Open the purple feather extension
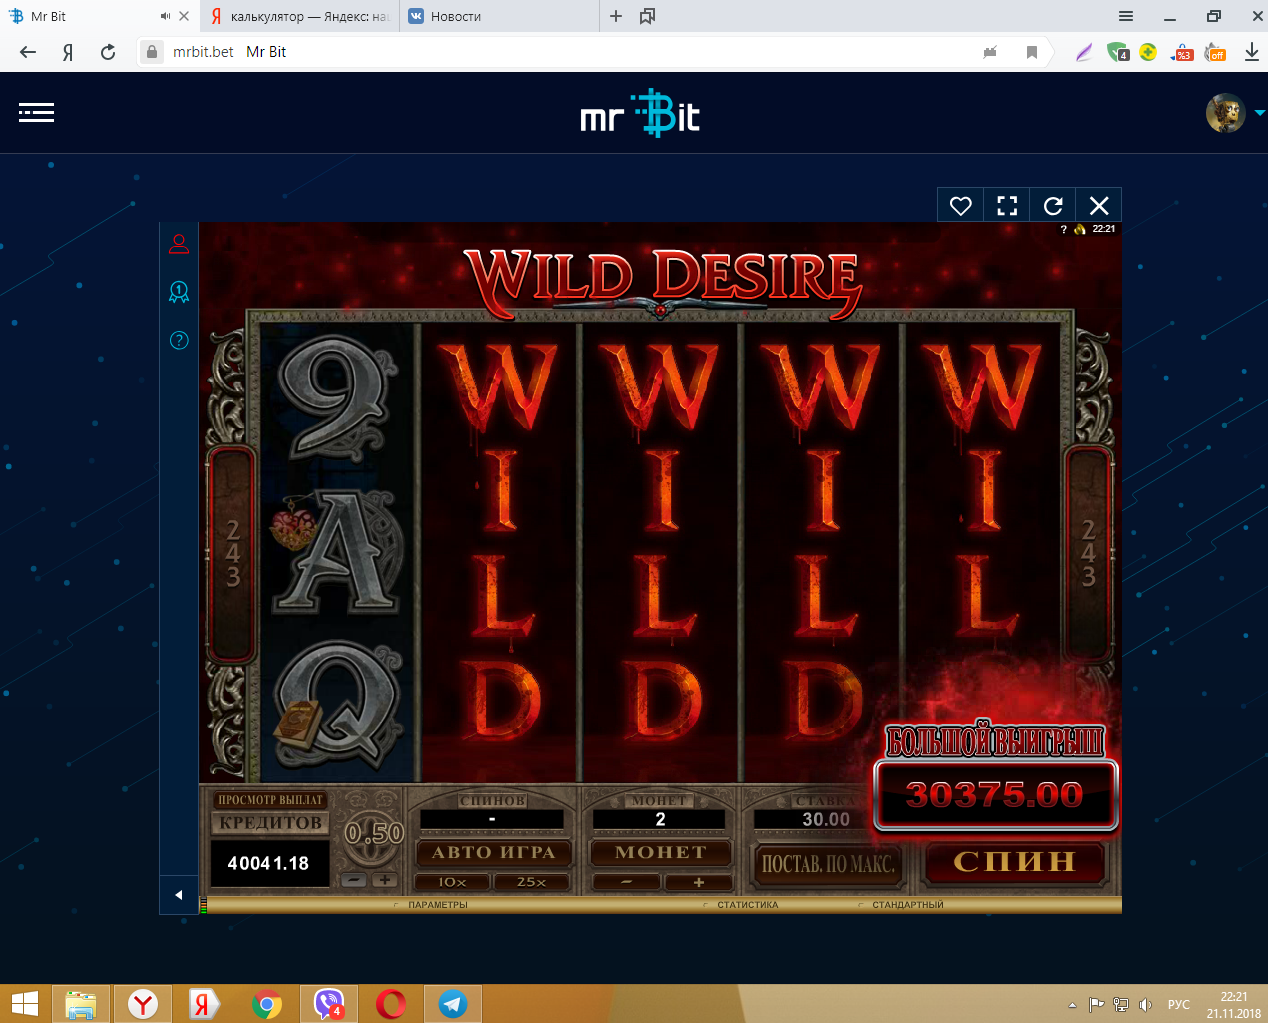 coord(1084,52)
